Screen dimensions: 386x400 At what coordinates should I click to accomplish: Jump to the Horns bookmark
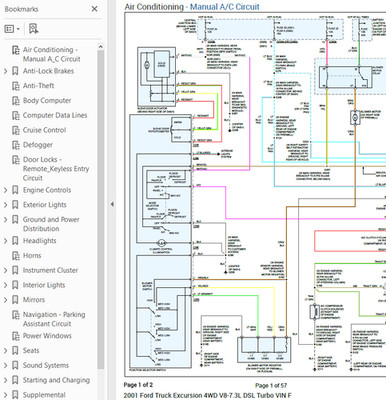tap(32, 256)
